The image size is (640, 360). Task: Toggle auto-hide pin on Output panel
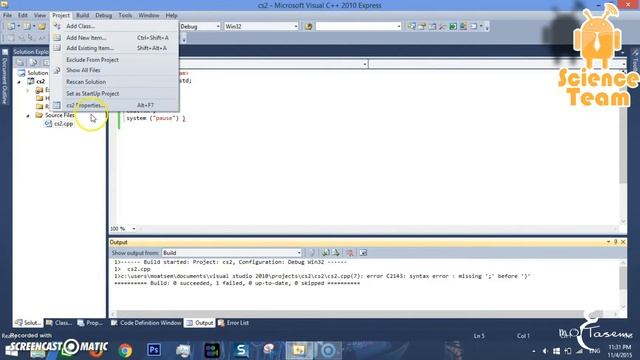point(616,242)
